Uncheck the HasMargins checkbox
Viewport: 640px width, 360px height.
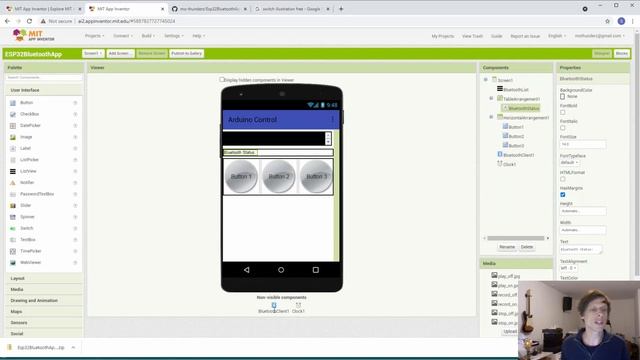pyautogui.click(x=563, y=195)
